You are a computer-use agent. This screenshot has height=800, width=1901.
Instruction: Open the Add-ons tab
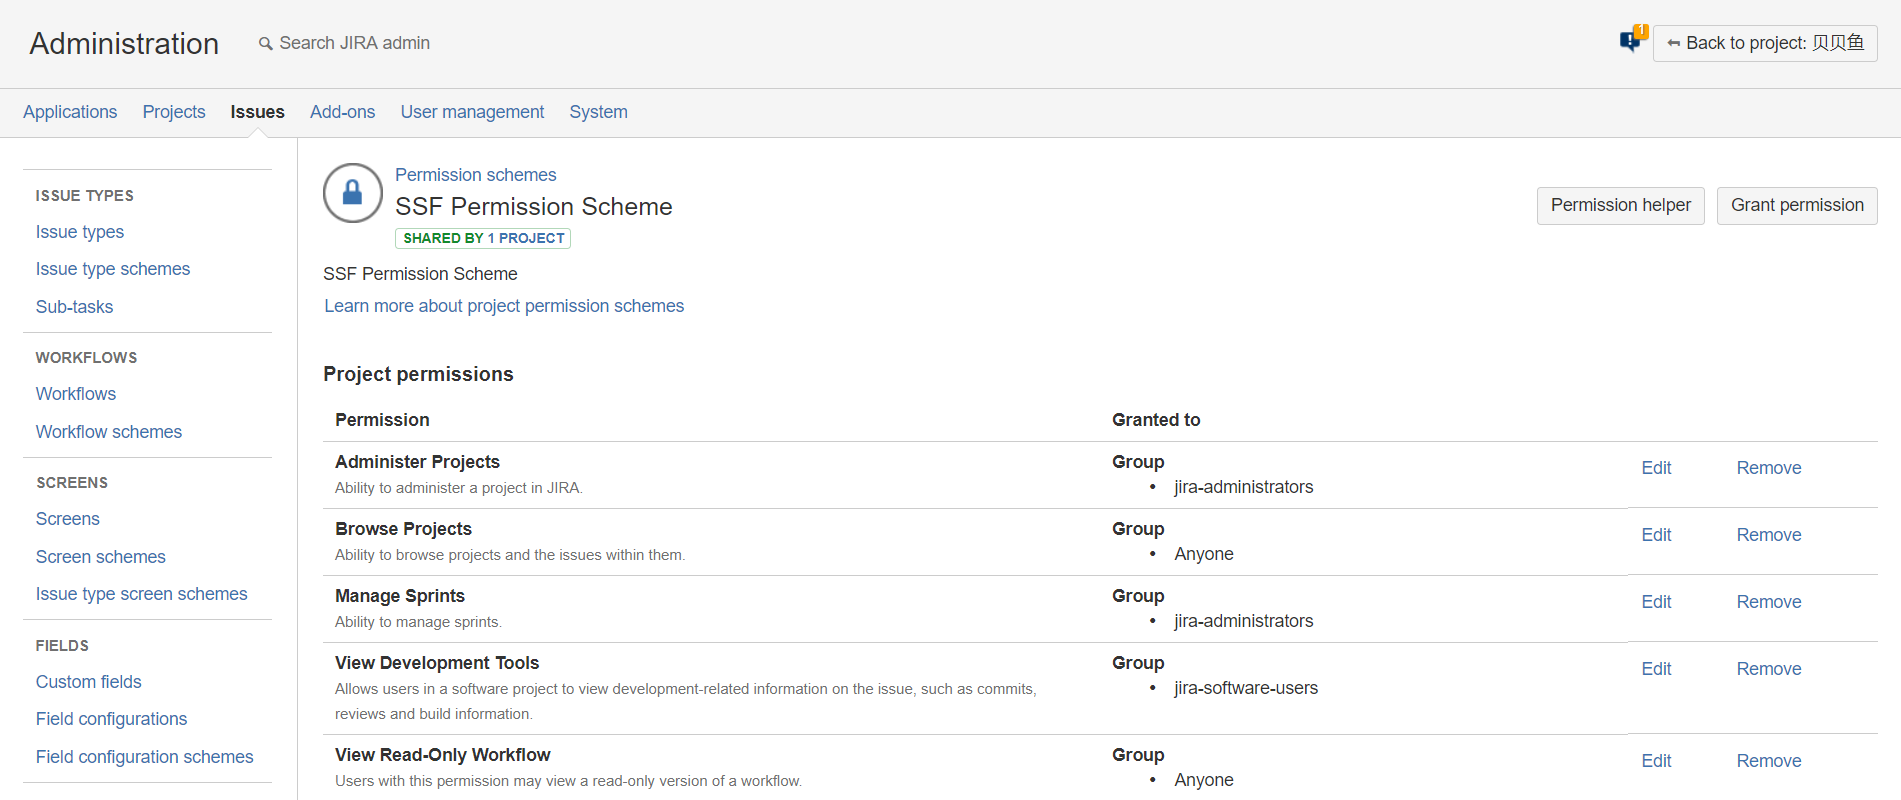coord(342,112)
